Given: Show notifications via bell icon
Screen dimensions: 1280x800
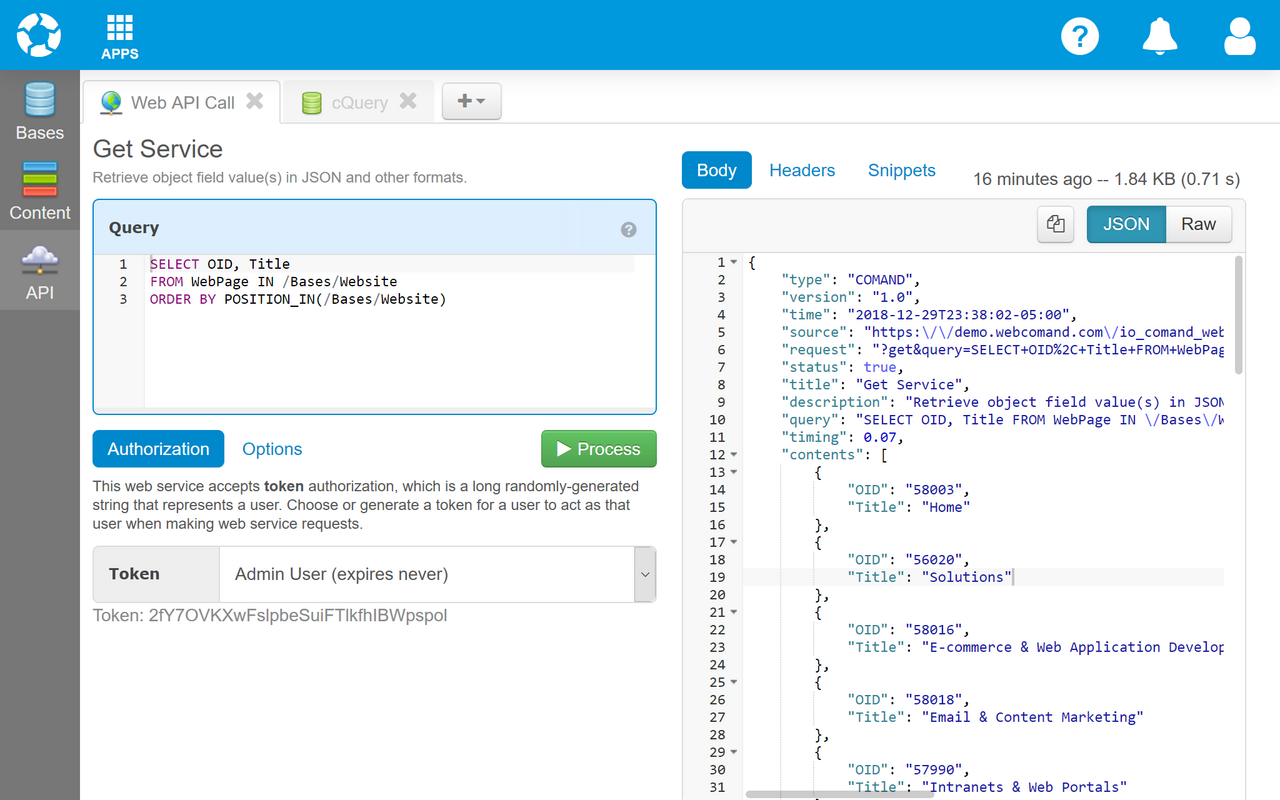Looking at the screenshot, I should pyautogui.click(x=1159, y=36).
